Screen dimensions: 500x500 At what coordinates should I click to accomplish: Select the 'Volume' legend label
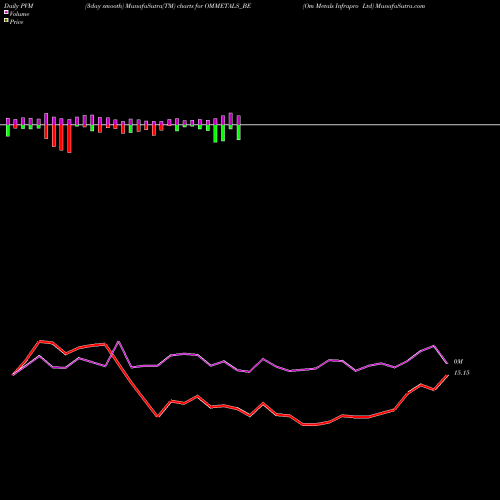(19, 14)
